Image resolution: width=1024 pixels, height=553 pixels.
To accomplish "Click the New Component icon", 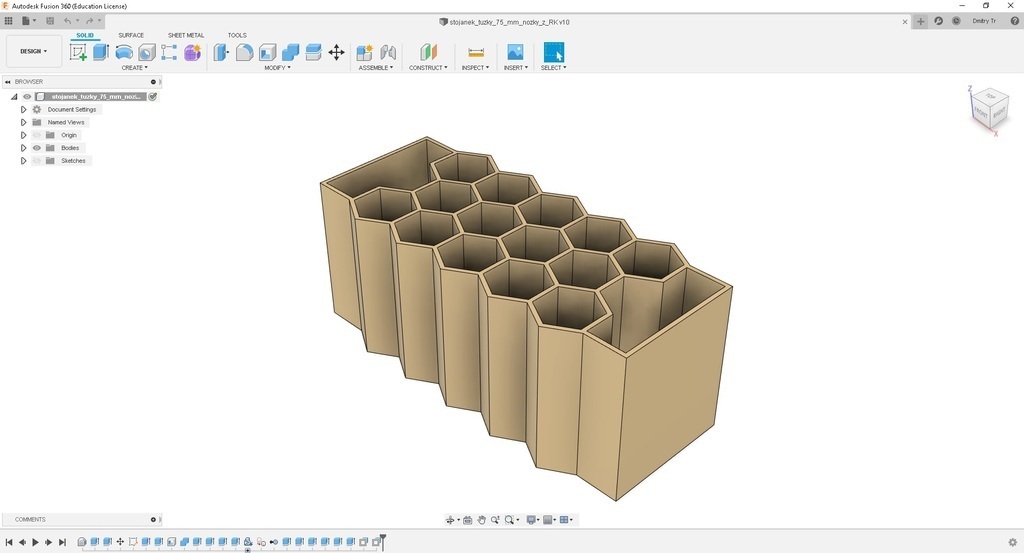I will (x=364, y=52).
